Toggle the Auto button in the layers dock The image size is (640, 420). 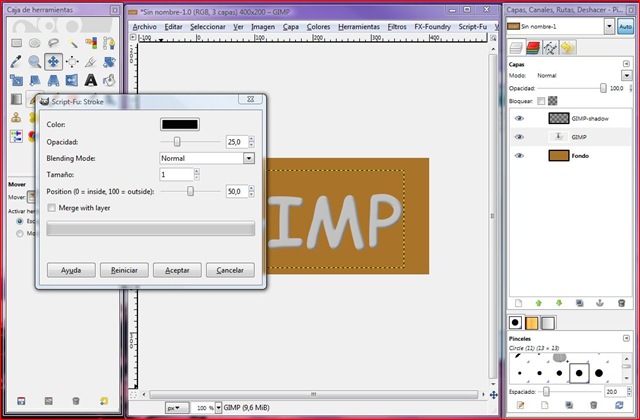[x=625, y=27]
